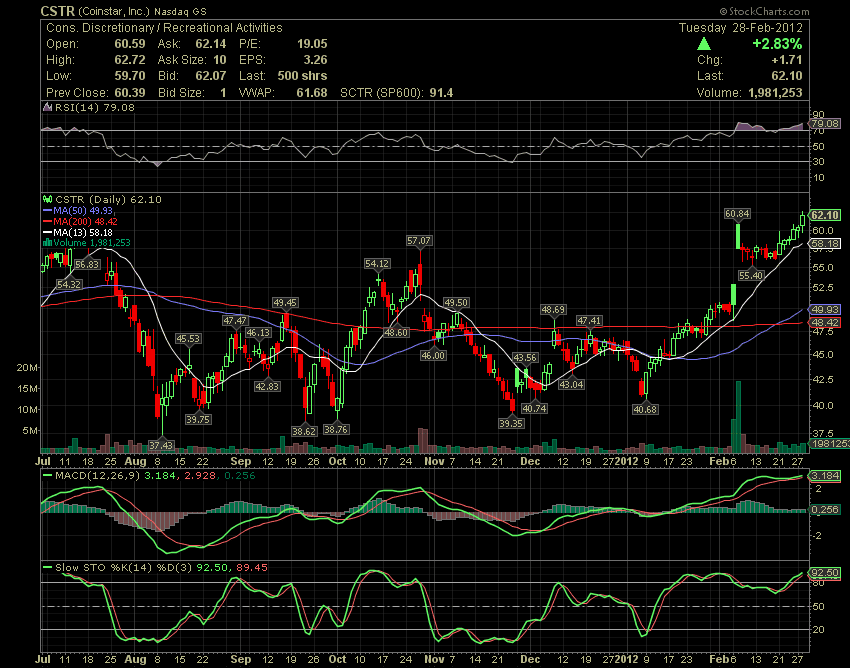
Task: Click the 39.35 low annotation in November
Action: (x=511, y=423)
